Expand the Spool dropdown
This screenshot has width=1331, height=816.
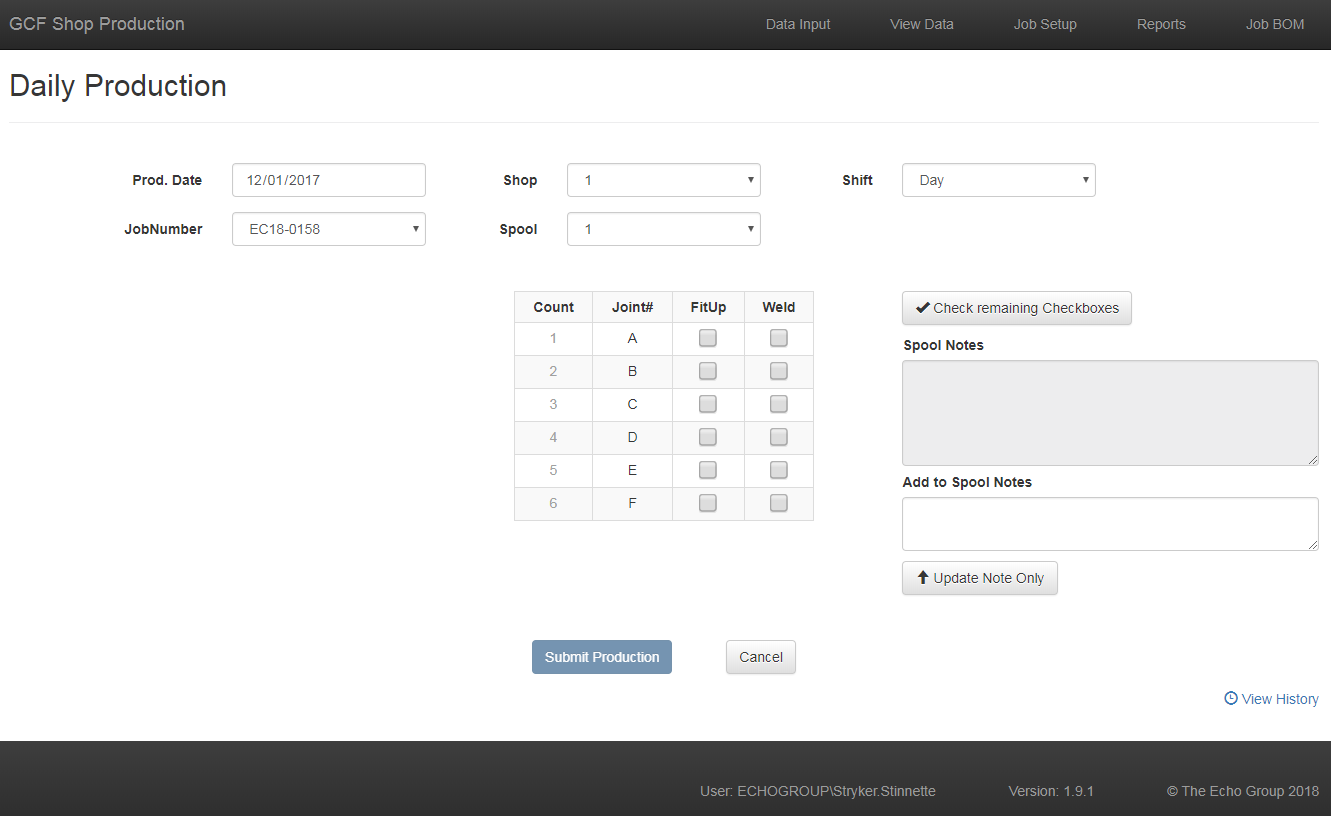point(663,229)
